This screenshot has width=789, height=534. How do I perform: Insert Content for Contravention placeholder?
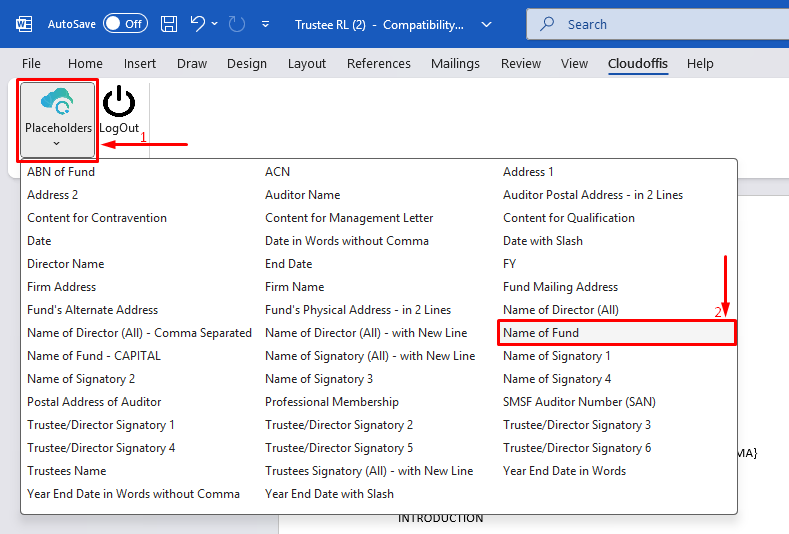97,218
